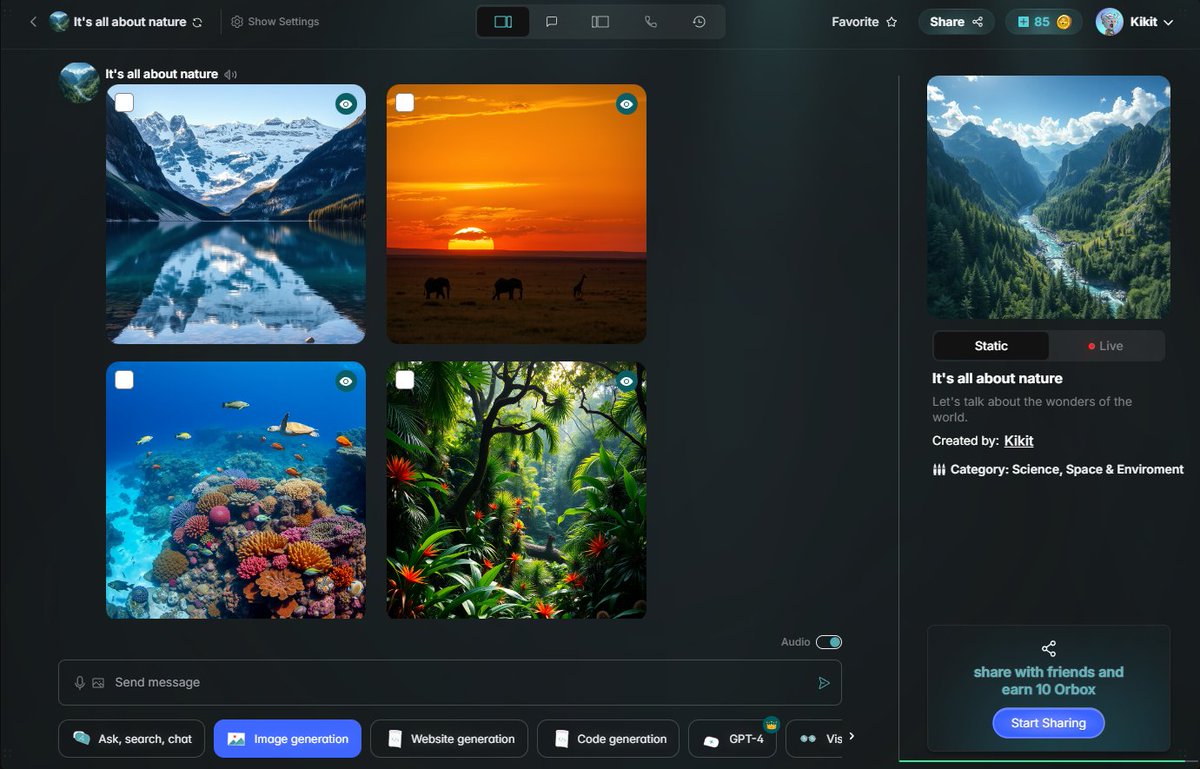Mark chat as Favorite with star
This screenshot has height=769, width=1200.
(864, 21)
